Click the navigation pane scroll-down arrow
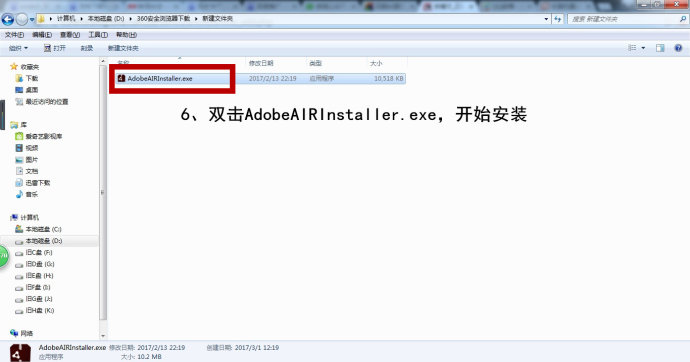Image resolution: width=690 pixels, height=362 pixels. click(x=103, y=336)
